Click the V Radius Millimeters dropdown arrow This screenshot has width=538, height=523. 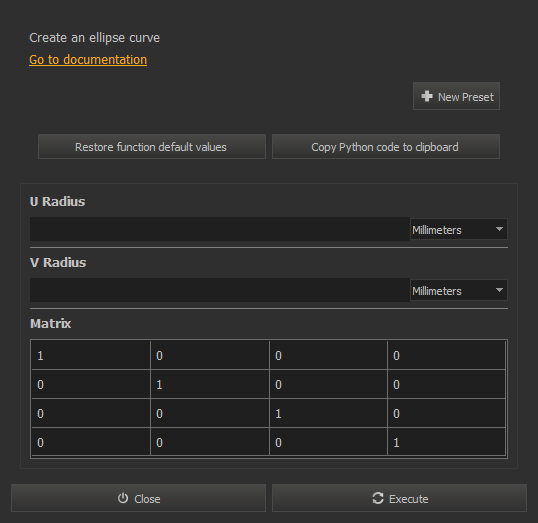pyautogui.click(x=499, y=290)
